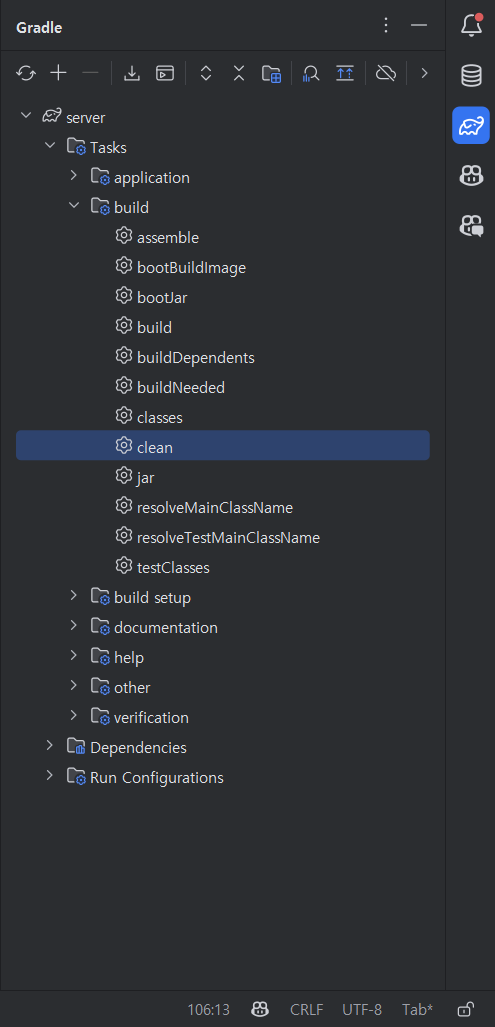The width and height of the screenshot is (495, 1027).
Task: Click the Sync All Gradle Projects icon
Action: point(26,73)
